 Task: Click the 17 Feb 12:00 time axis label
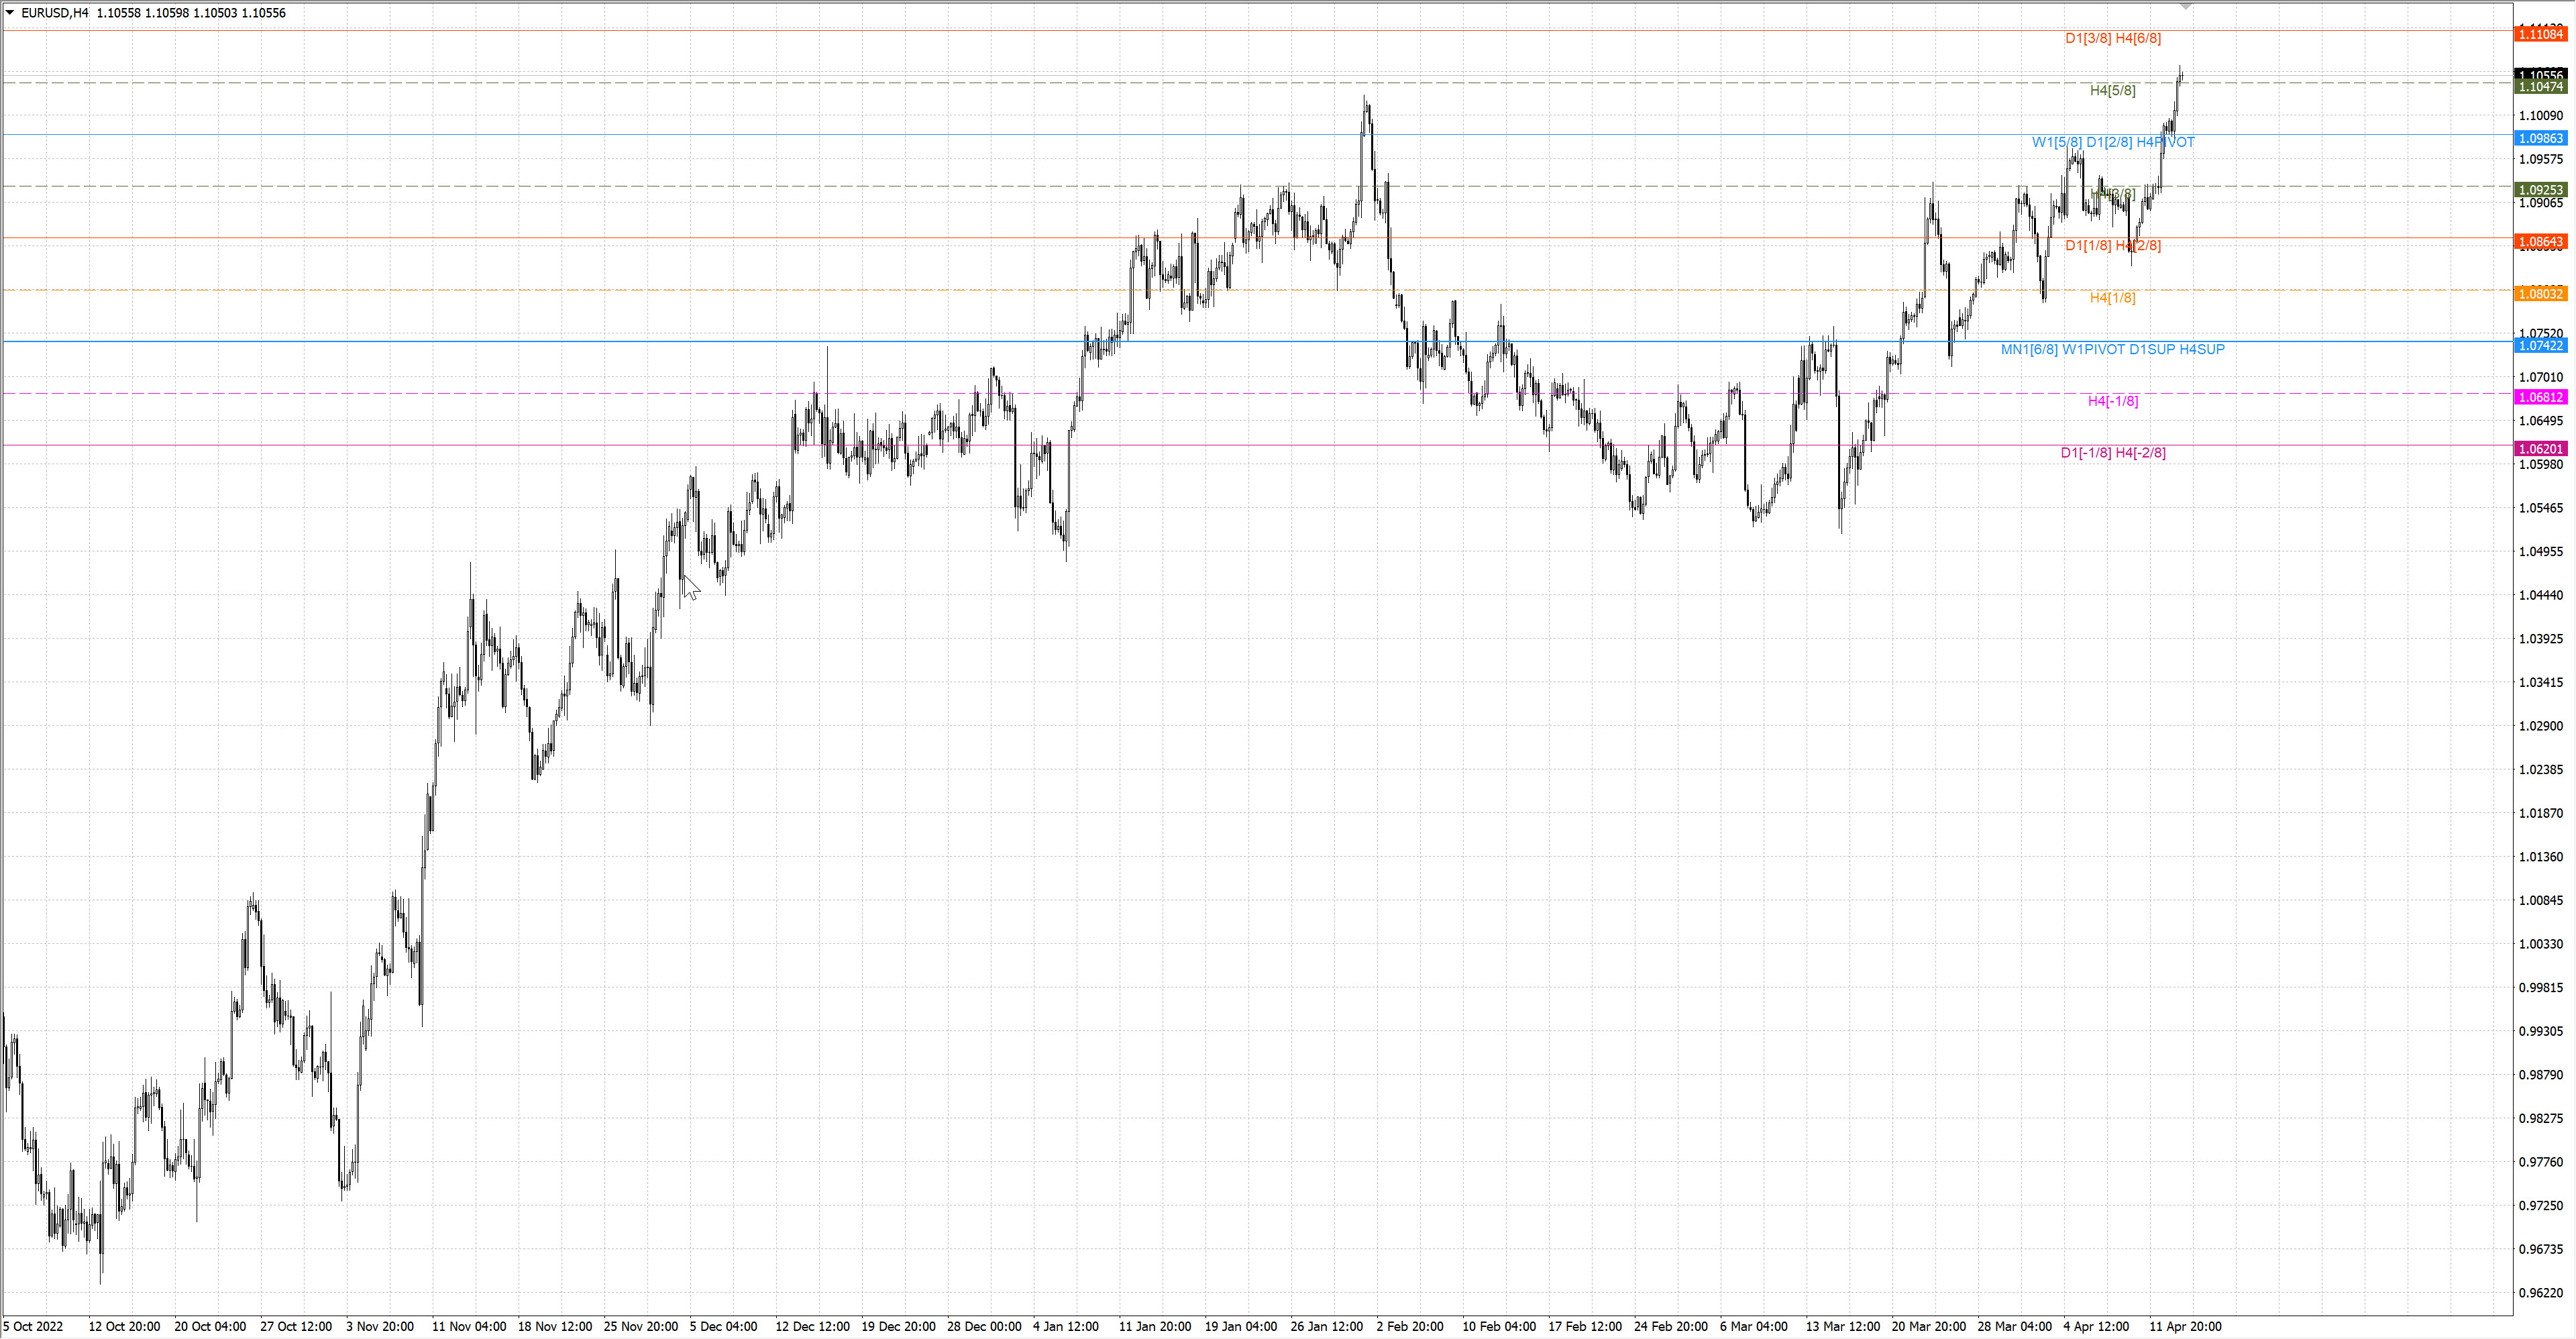1585,1326
